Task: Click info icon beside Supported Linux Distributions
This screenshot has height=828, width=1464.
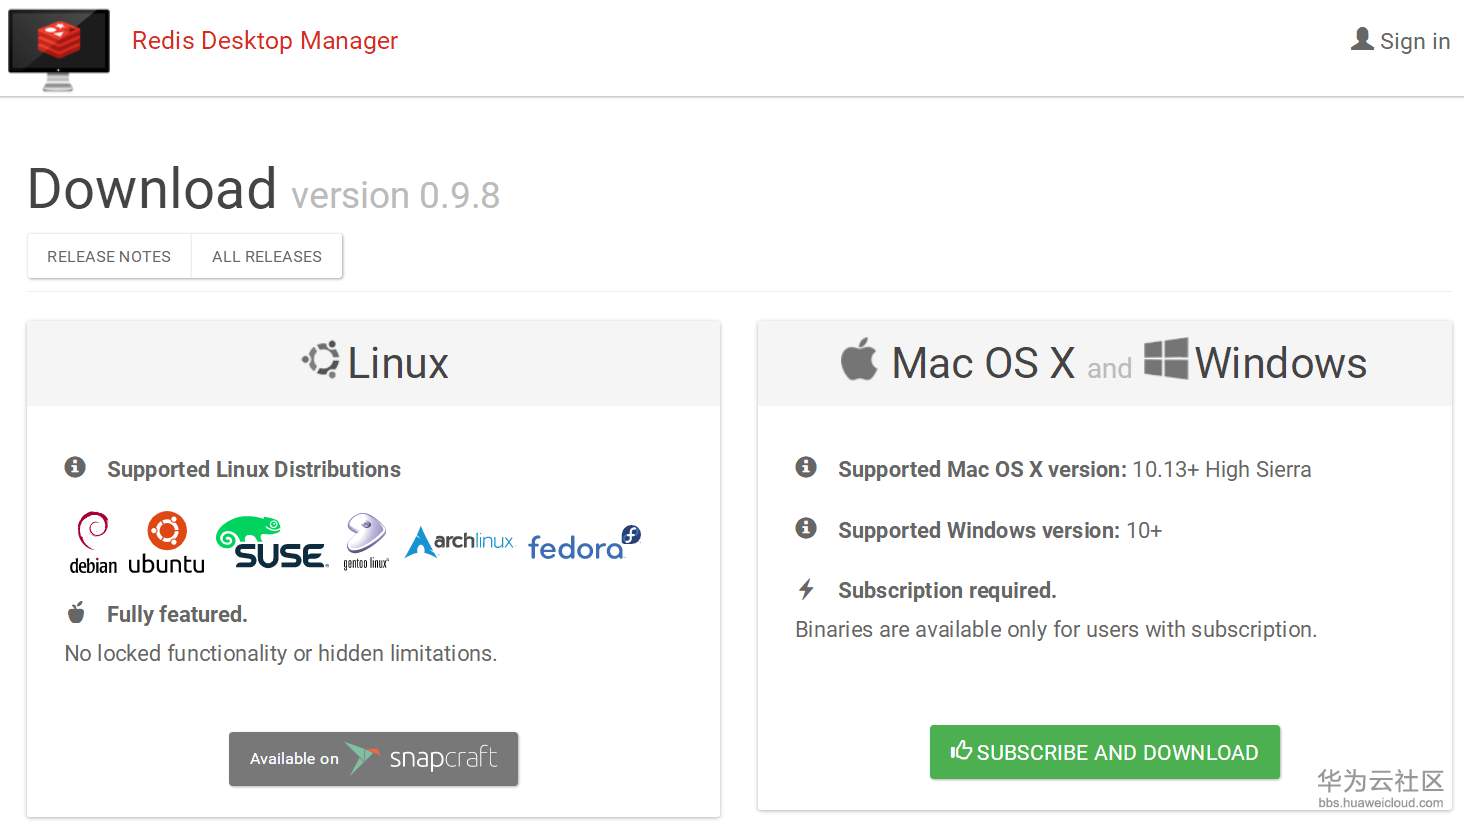Action: (75, 467)
